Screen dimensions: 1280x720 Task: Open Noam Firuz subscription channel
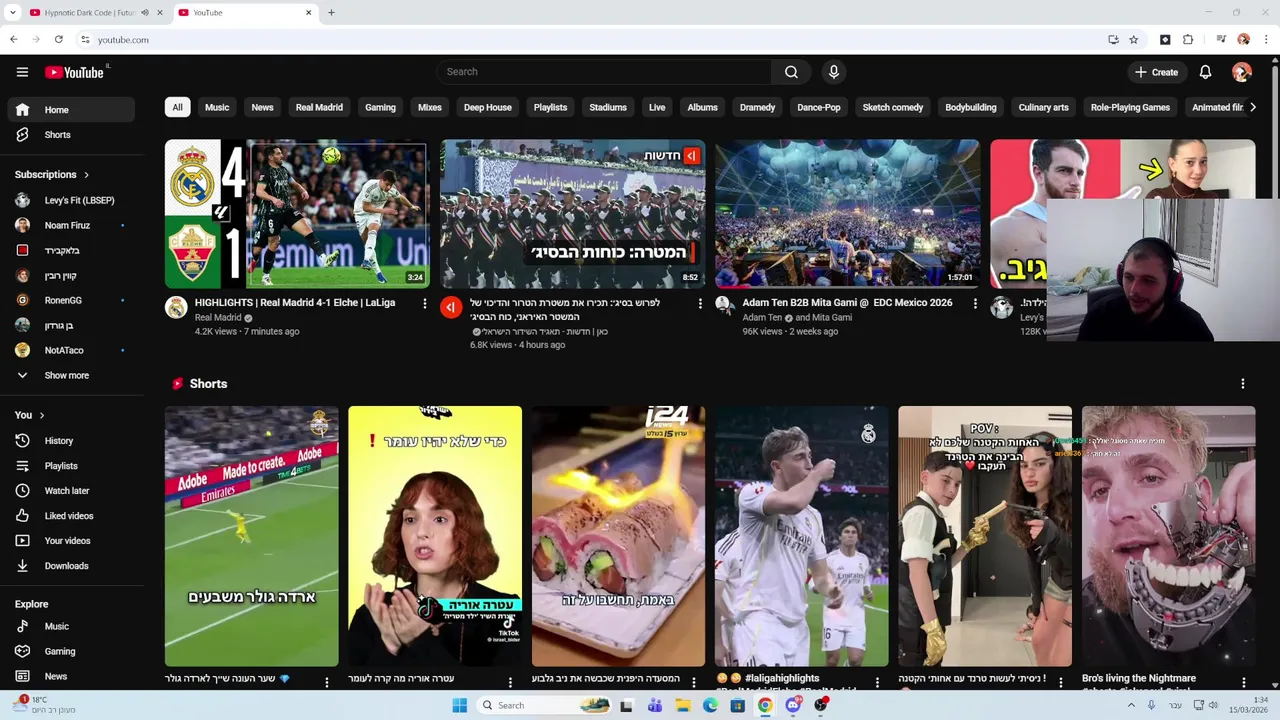pos(70,226)
